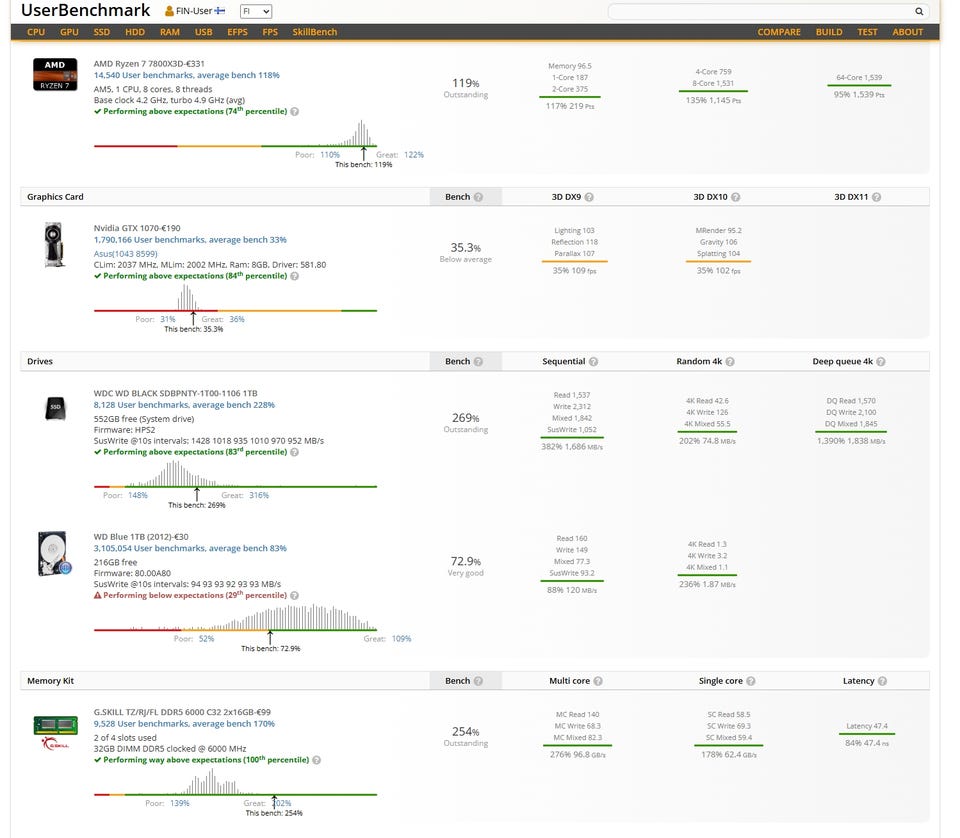Go to the ABOUT page

tap(907, 32)
